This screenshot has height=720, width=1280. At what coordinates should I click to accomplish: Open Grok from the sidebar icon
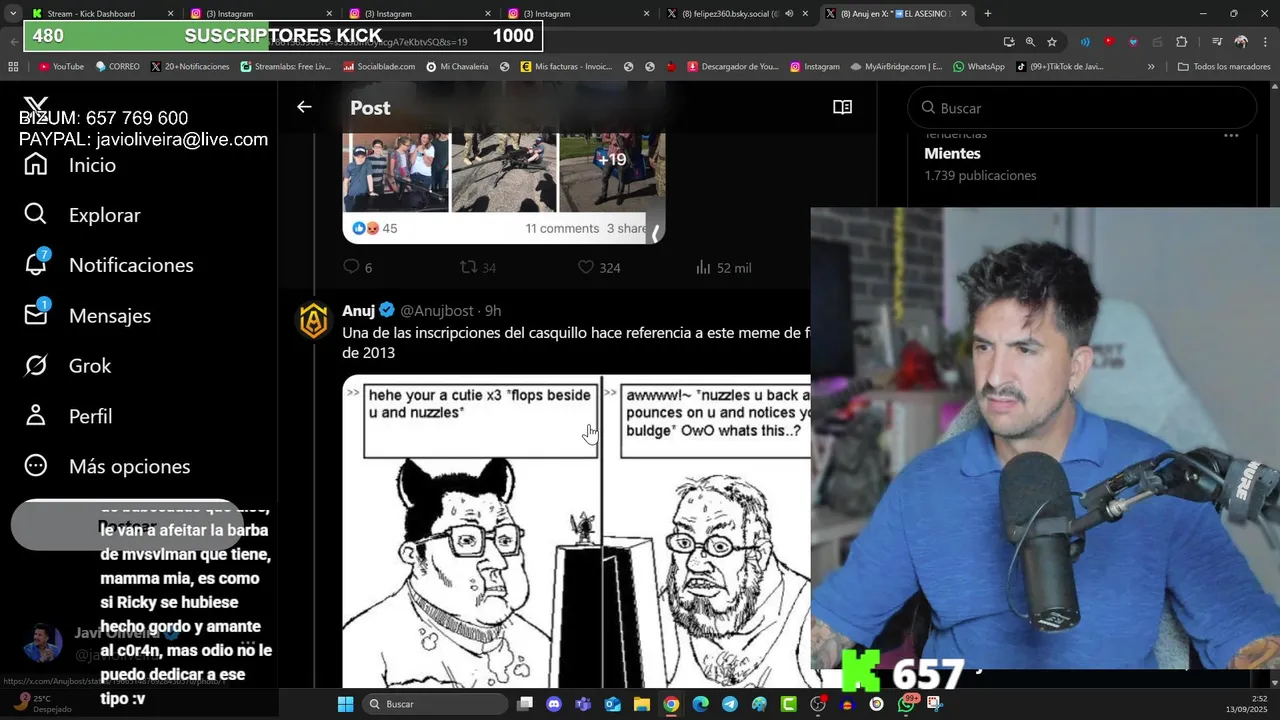click(x=36, y=366)
